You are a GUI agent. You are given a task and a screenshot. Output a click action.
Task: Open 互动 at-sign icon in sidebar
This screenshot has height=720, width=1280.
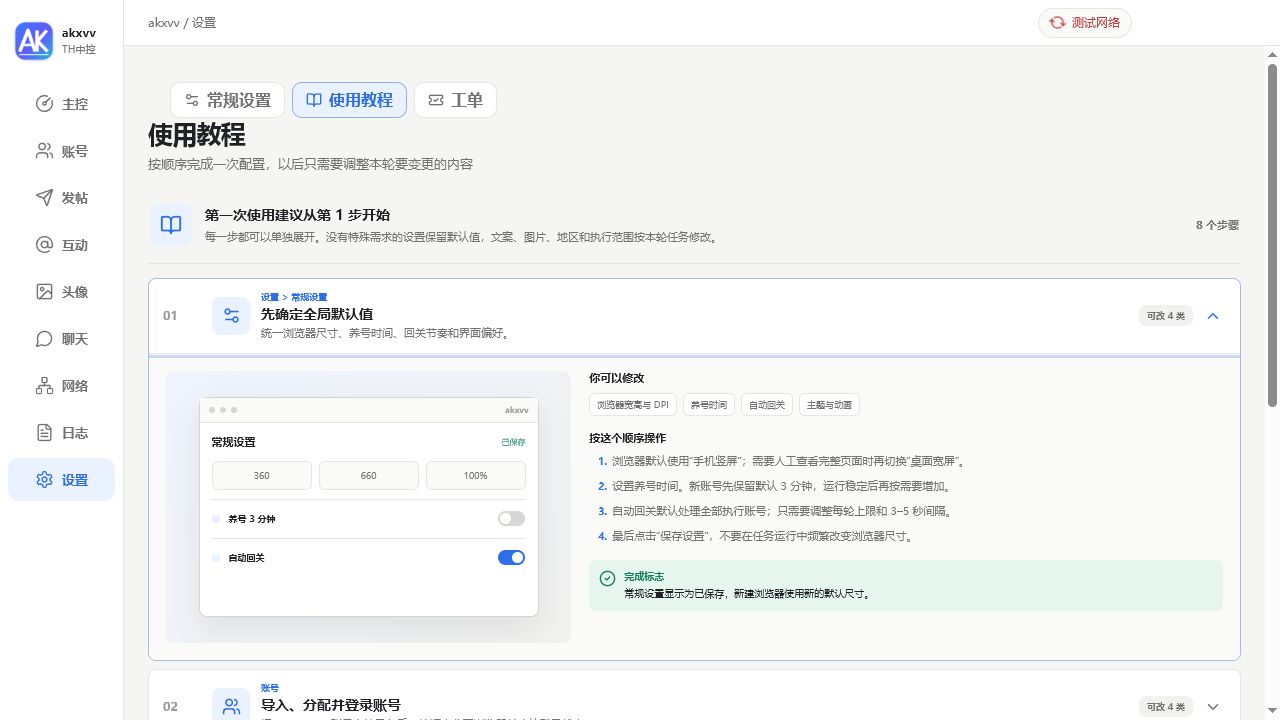click(44, 245)
